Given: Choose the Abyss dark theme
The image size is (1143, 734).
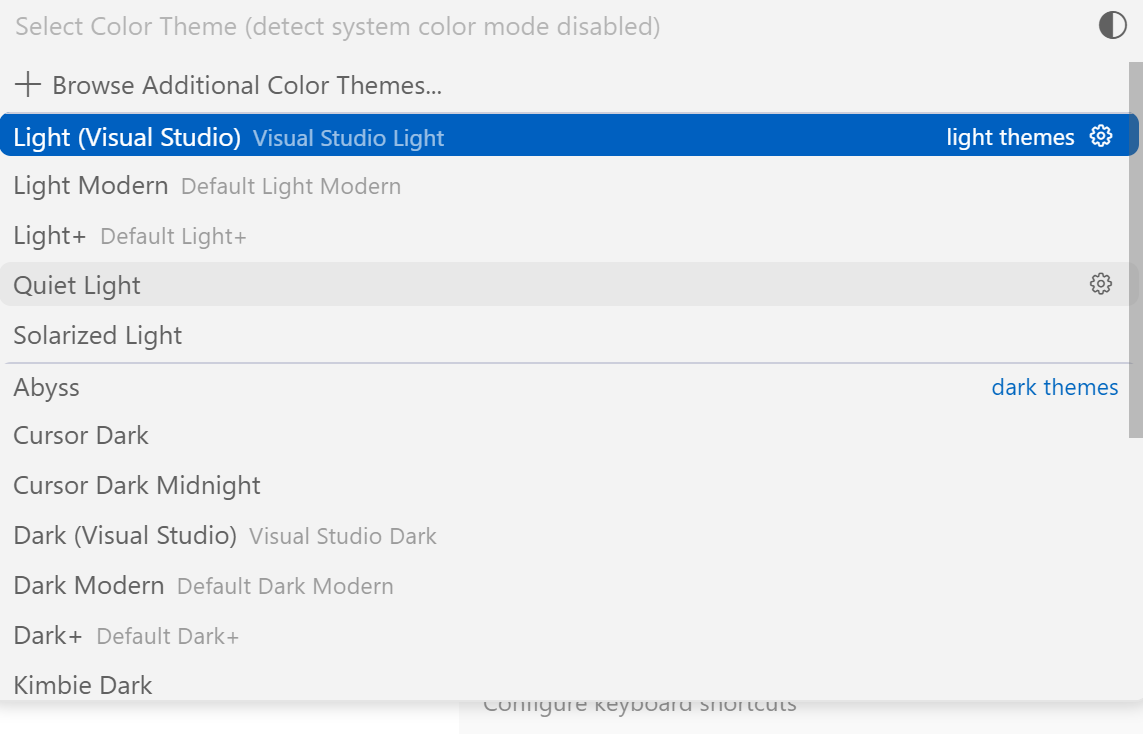Looking at the screenshot, I should (x=569, y=387).
